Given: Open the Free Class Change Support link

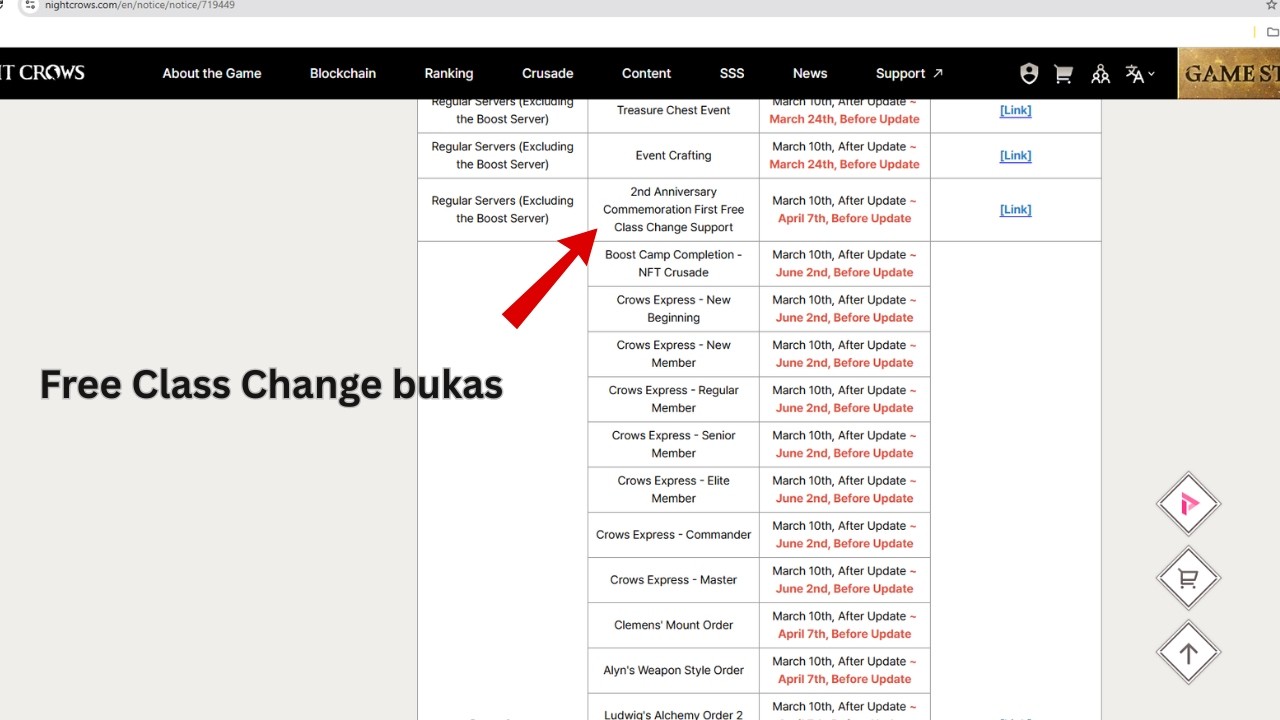Looking at the screenshot, I should 1015,209.
